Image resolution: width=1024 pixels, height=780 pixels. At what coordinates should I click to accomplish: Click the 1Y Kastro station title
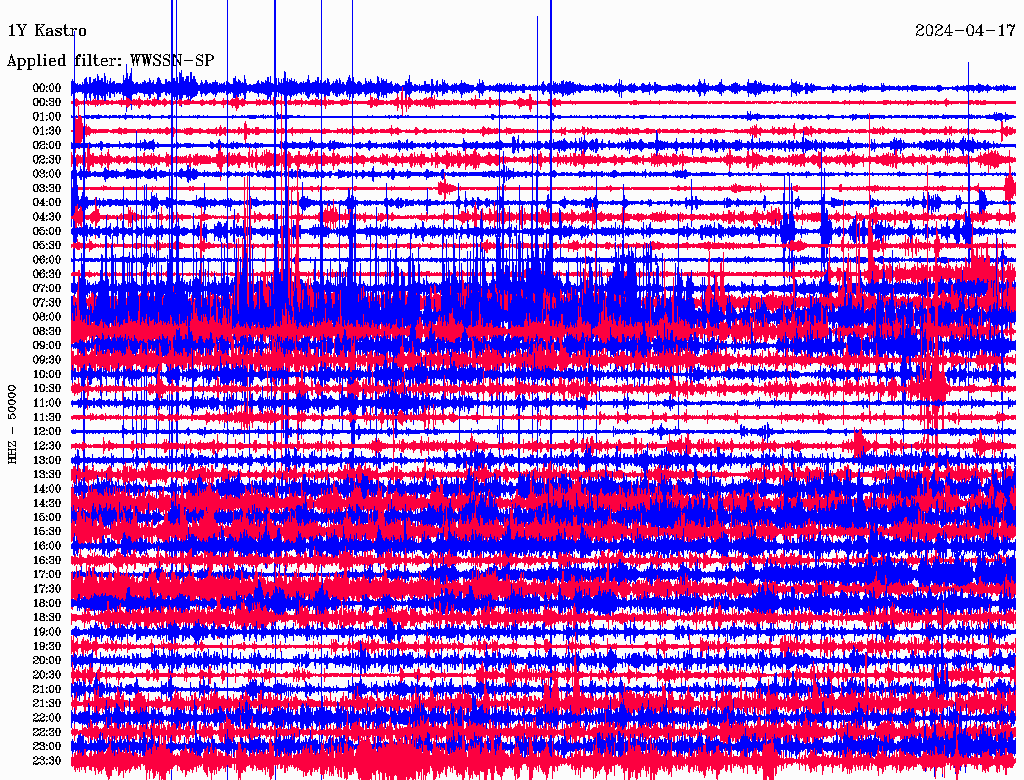pos(47,31)
